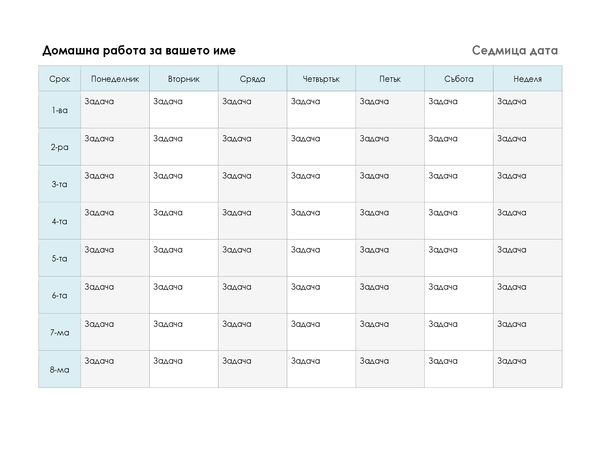The width and height of the screenshot is (600, 462).
Task: Click the 'Четвъртък' column header
Action: click(321, 78)
